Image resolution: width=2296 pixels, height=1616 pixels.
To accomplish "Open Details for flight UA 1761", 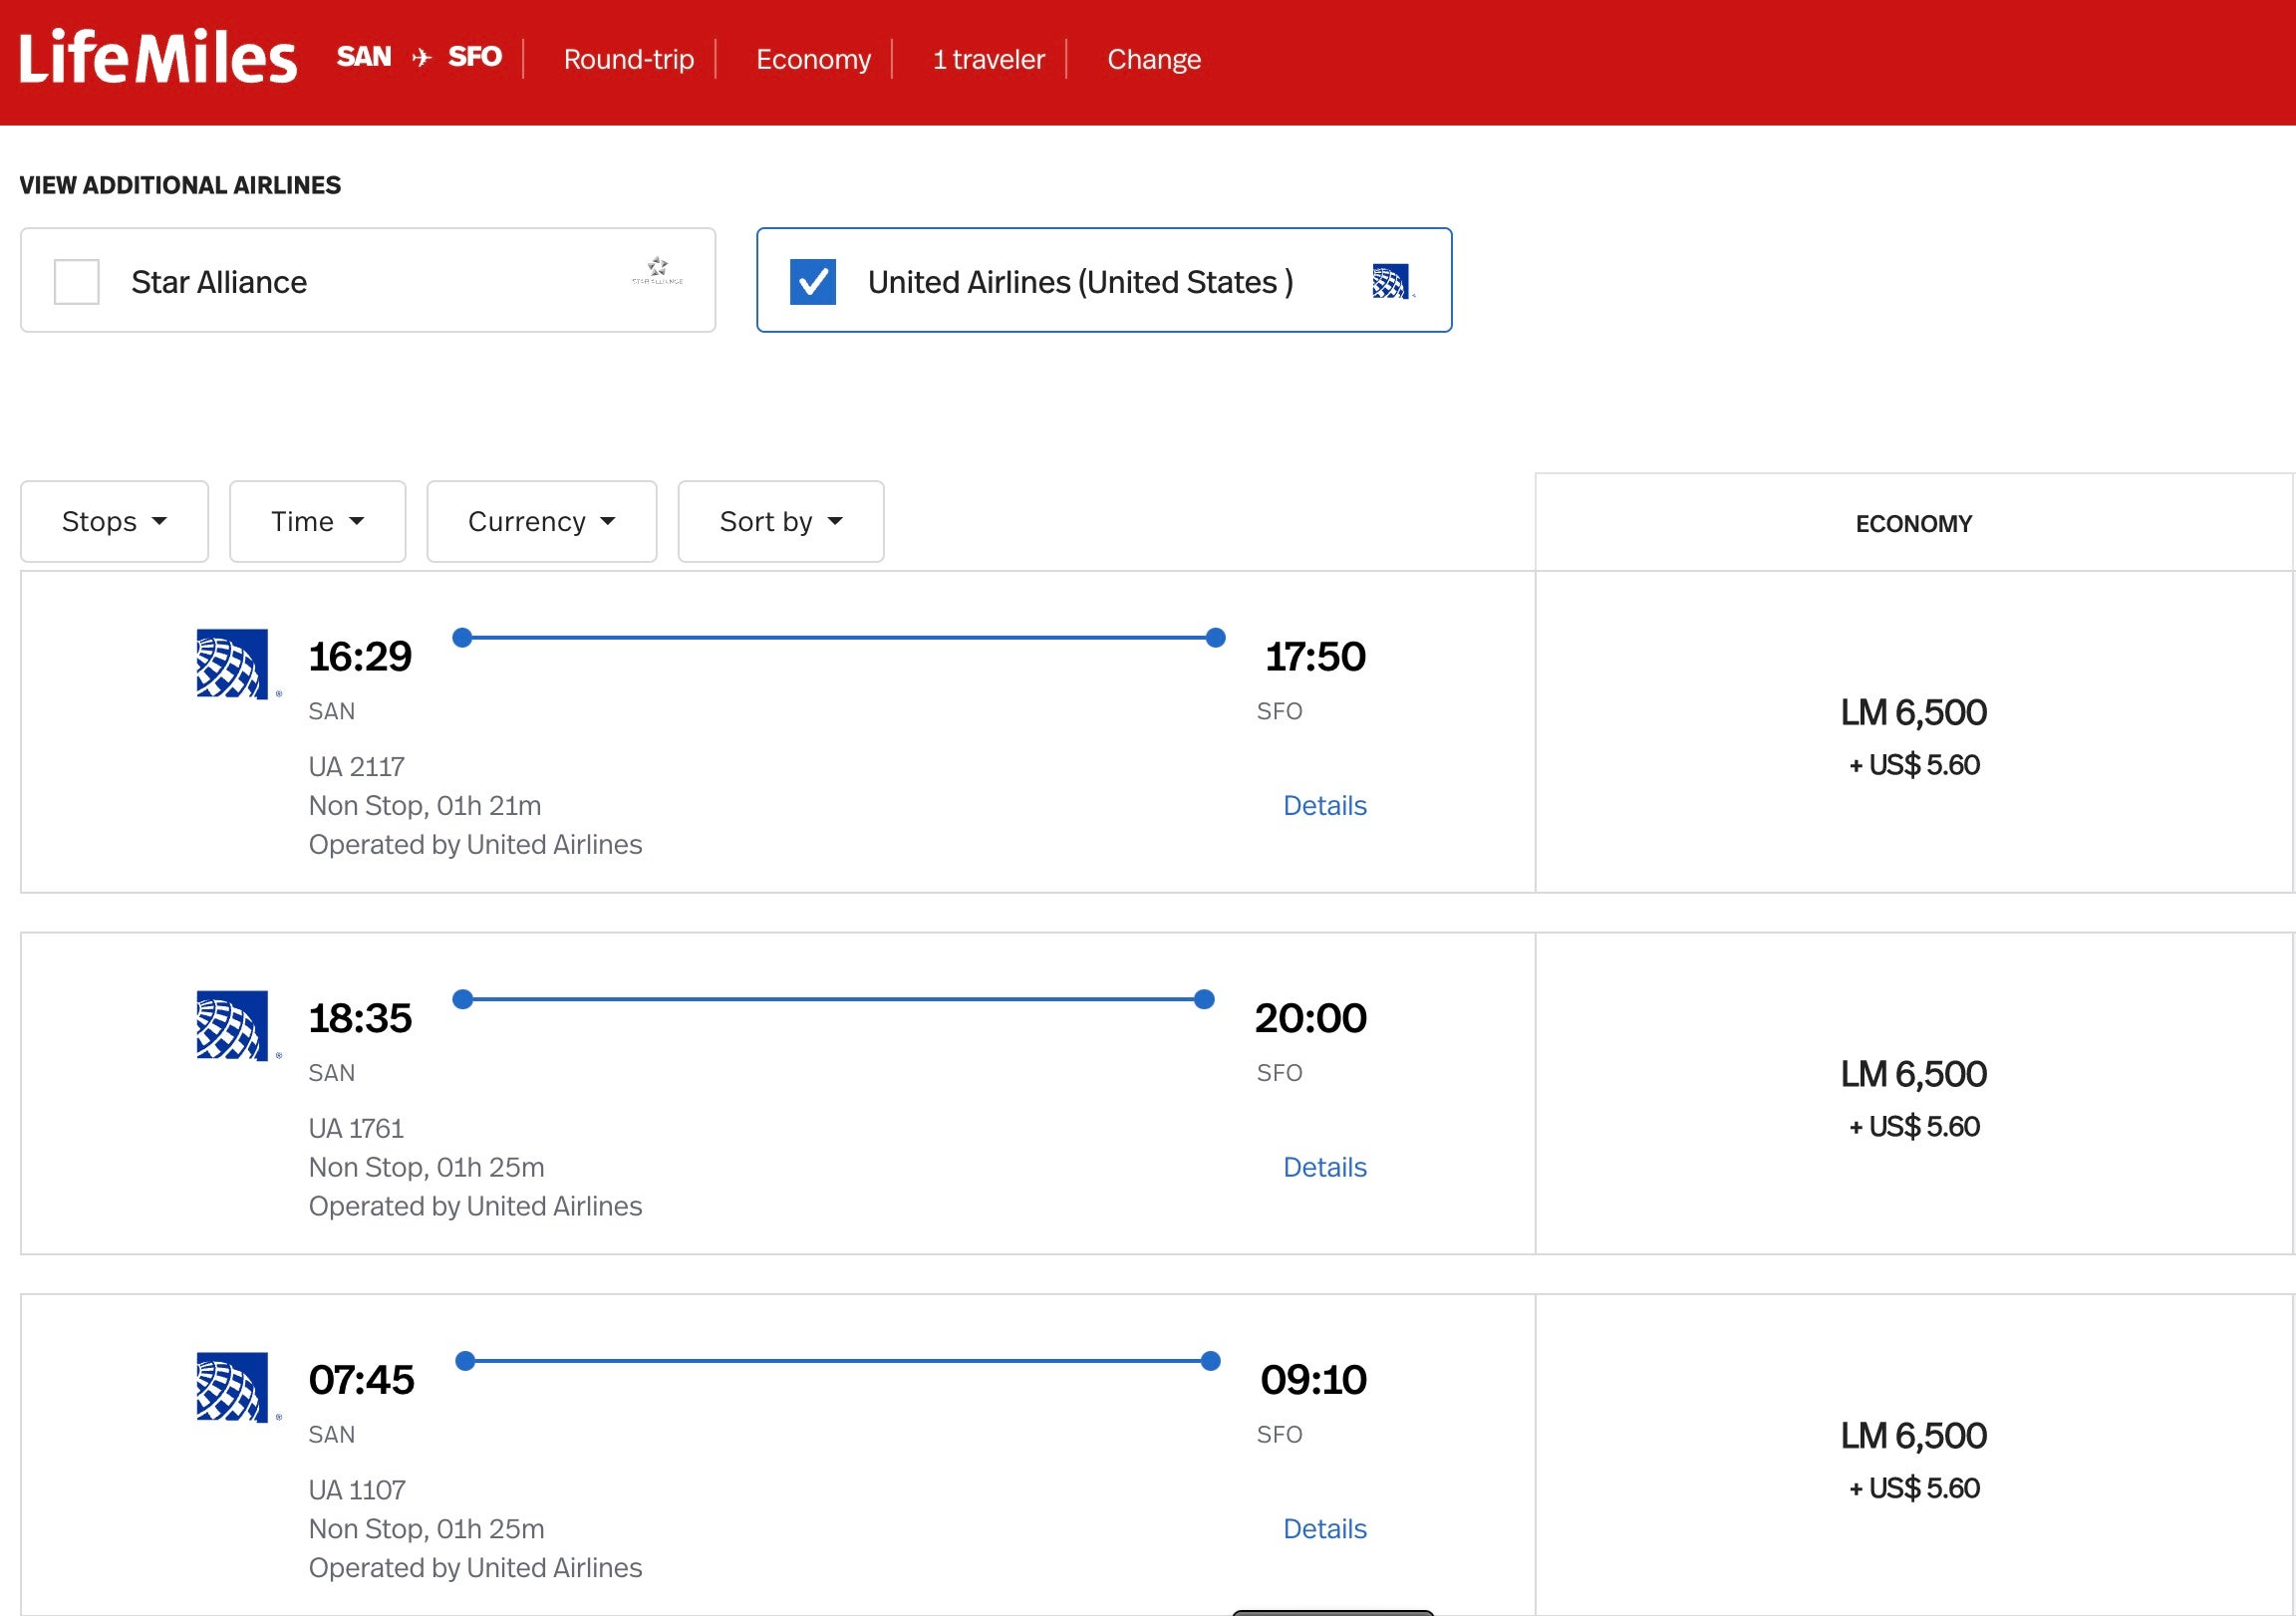I will tap(1324, 1167).
